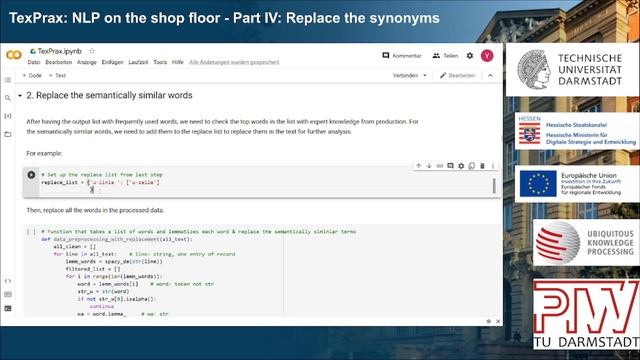
Task: Click the Technische Universität Darmstadt logo
Action: [x=573, y=70]
